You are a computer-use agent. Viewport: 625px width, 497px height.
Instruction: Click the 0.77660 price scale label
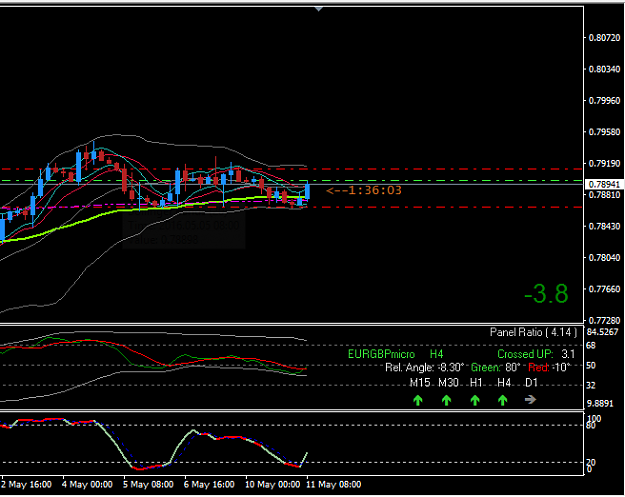[x=605, y=289]
